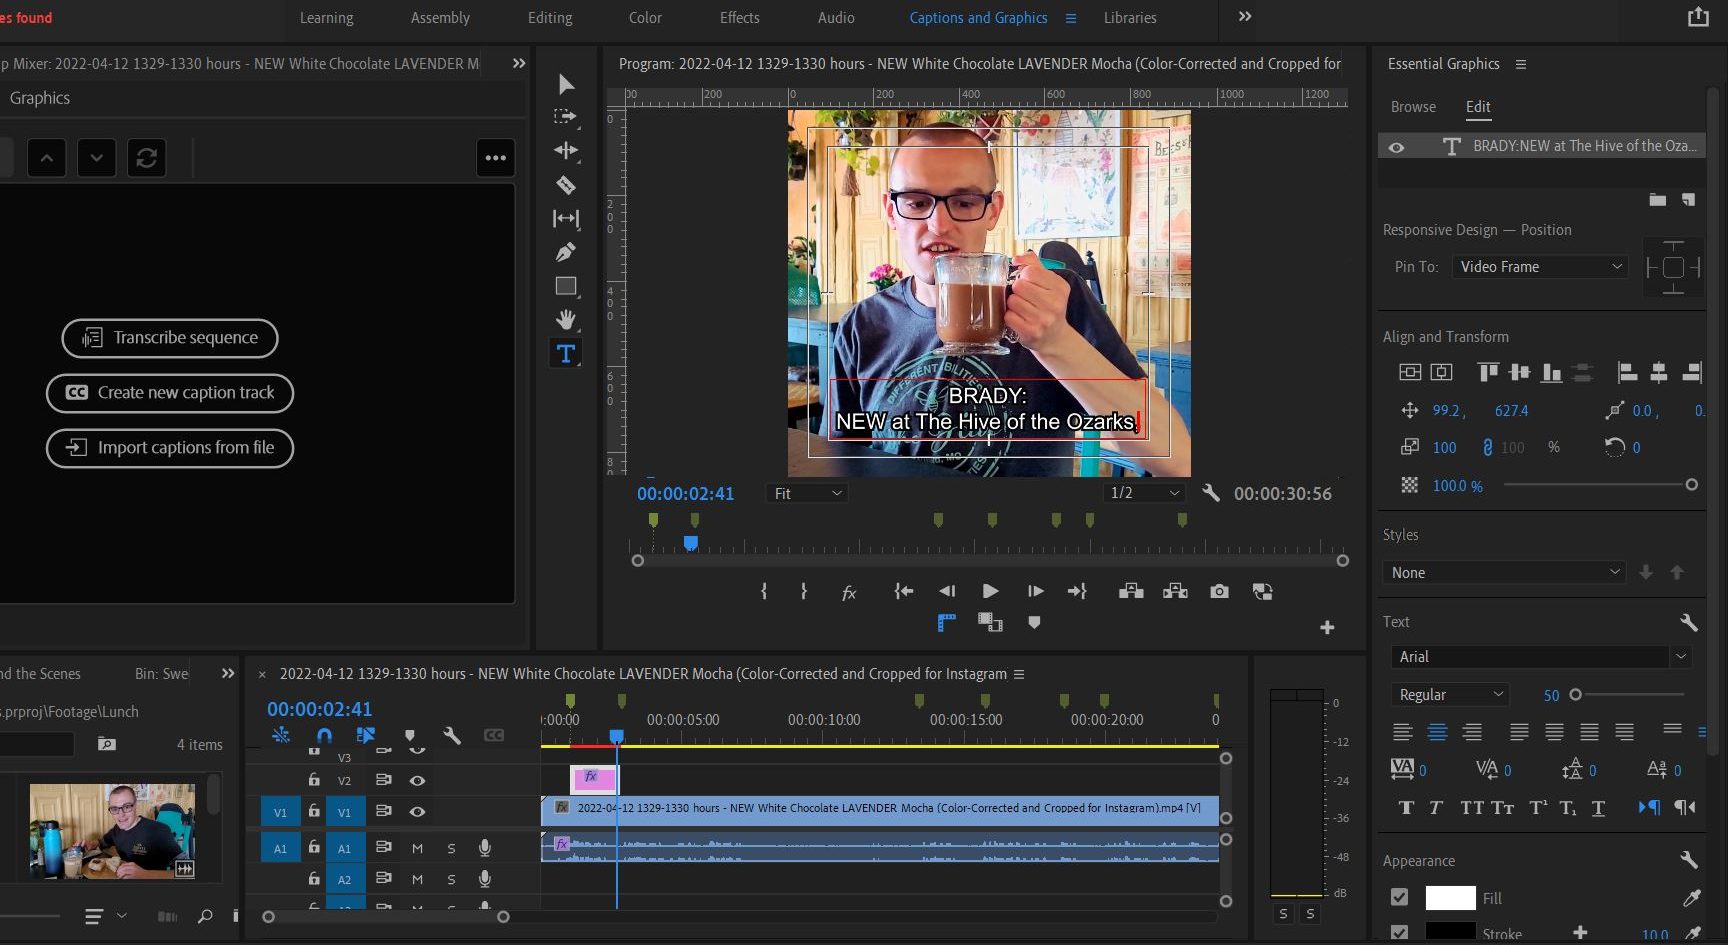Open Program Monitor settings wrench
The height and width of the screenshot is (945, 1728).
click(x=1210, y=493)
